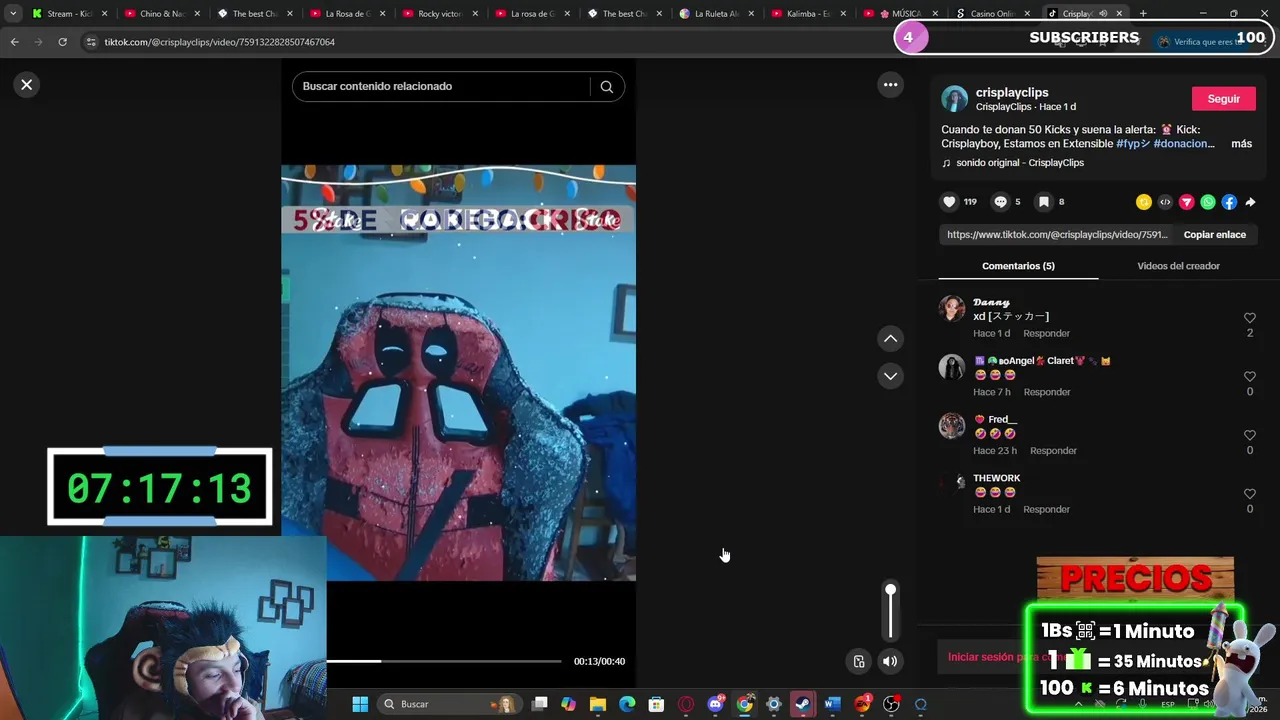Click the TikTok URL in address bar
Viewport: 1280px width, 720px height.
point(220,42)
